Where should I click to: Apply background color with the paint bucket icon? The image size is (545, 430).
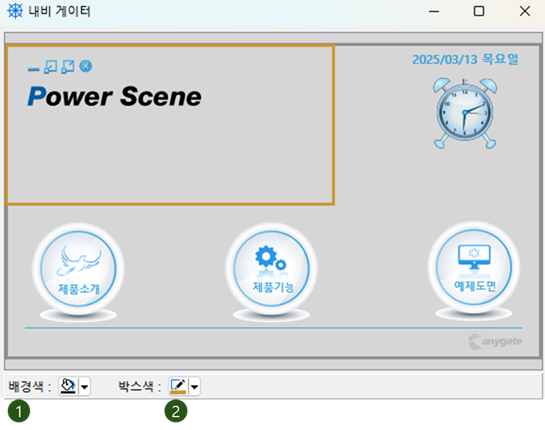click(x=68, y=386)
